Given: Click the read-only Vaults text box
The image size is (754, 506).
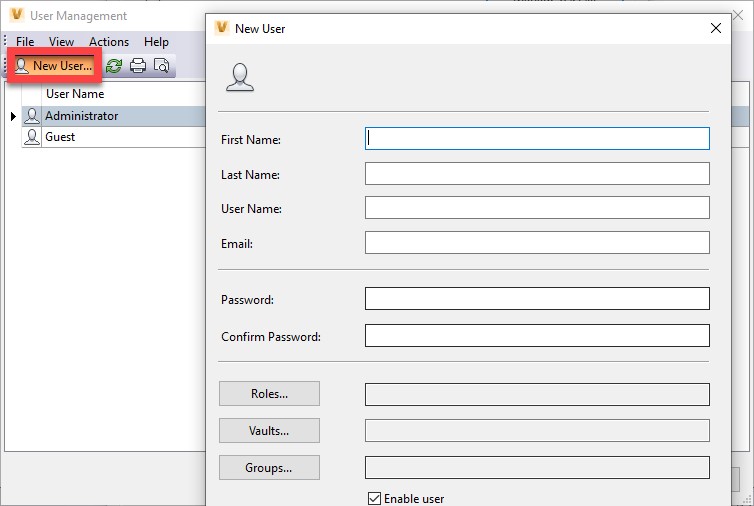Looking at the screenshot, I should 537,430.
